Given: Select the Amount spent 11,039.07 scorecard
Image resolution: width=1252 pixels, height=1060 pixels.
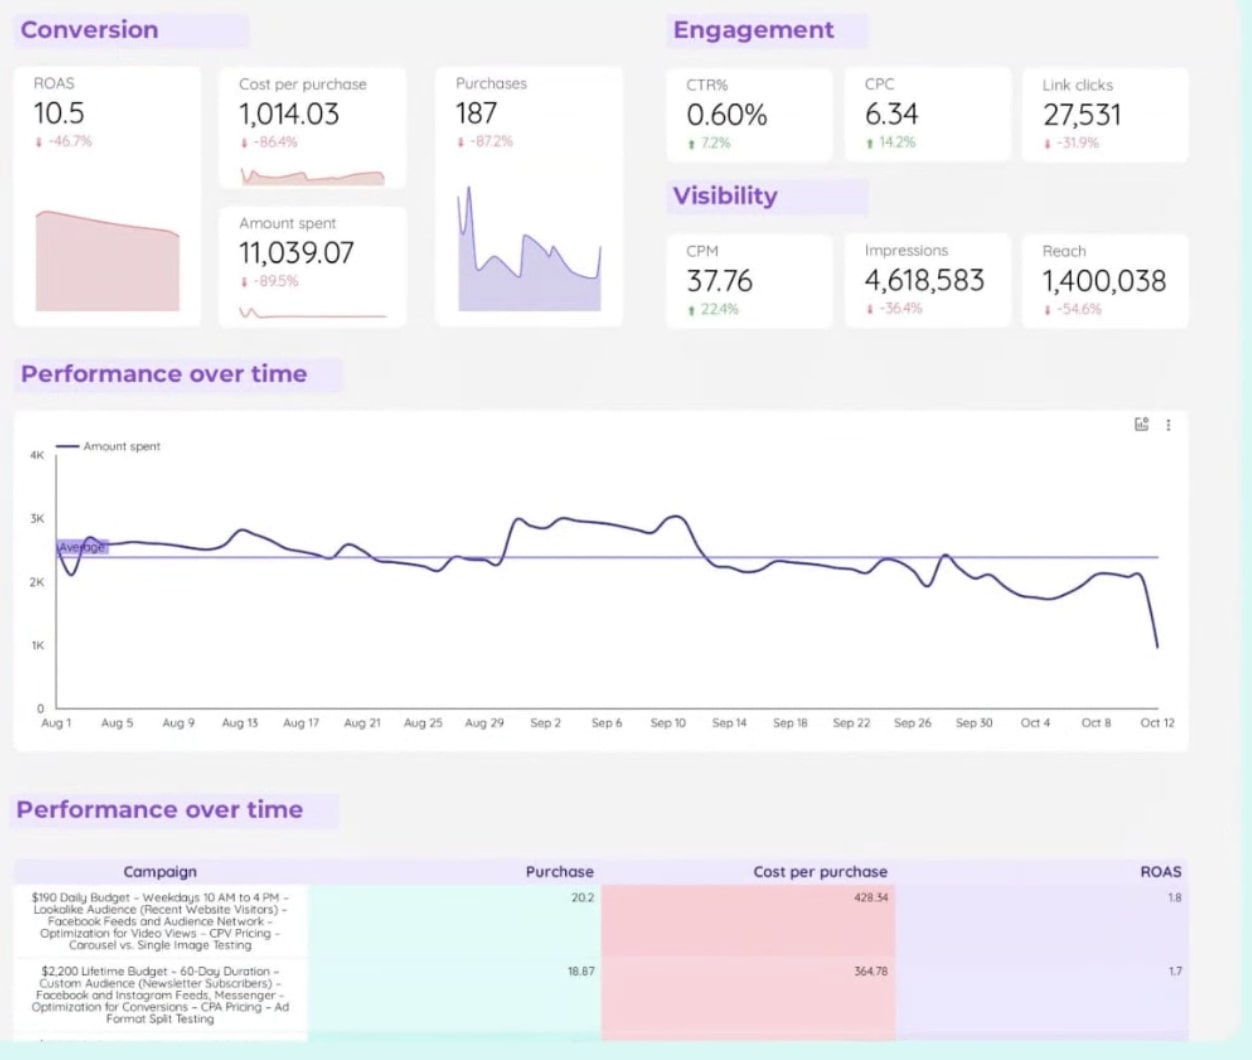Looking at the screenshot, I should click(x=296, y=253).
